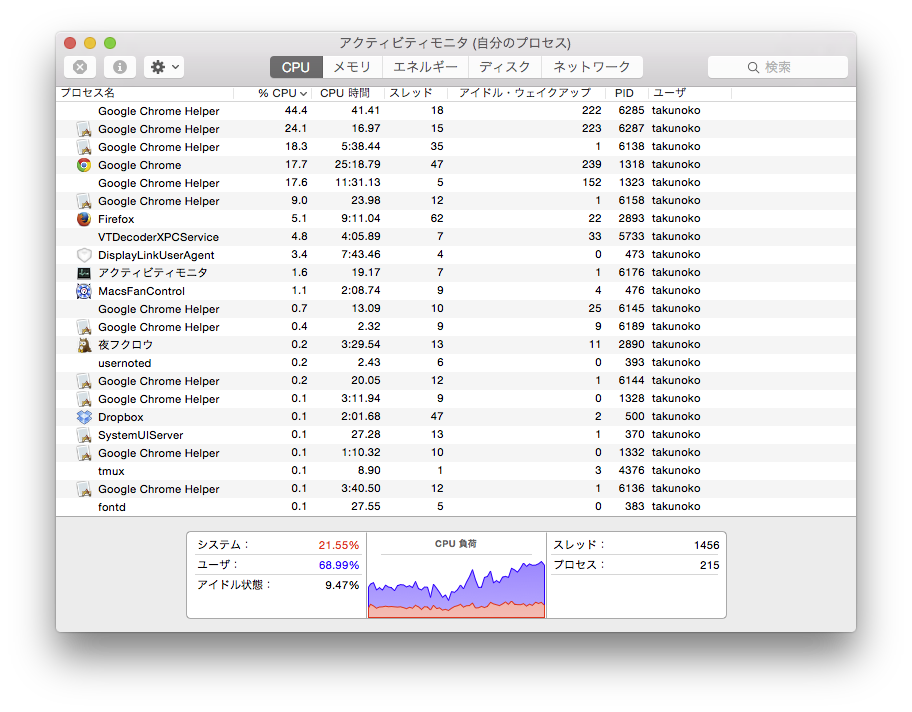This screenshot has height=712, width=912.
Task: Click icon of Chrome Helper PID 1332
Action: 84,453
